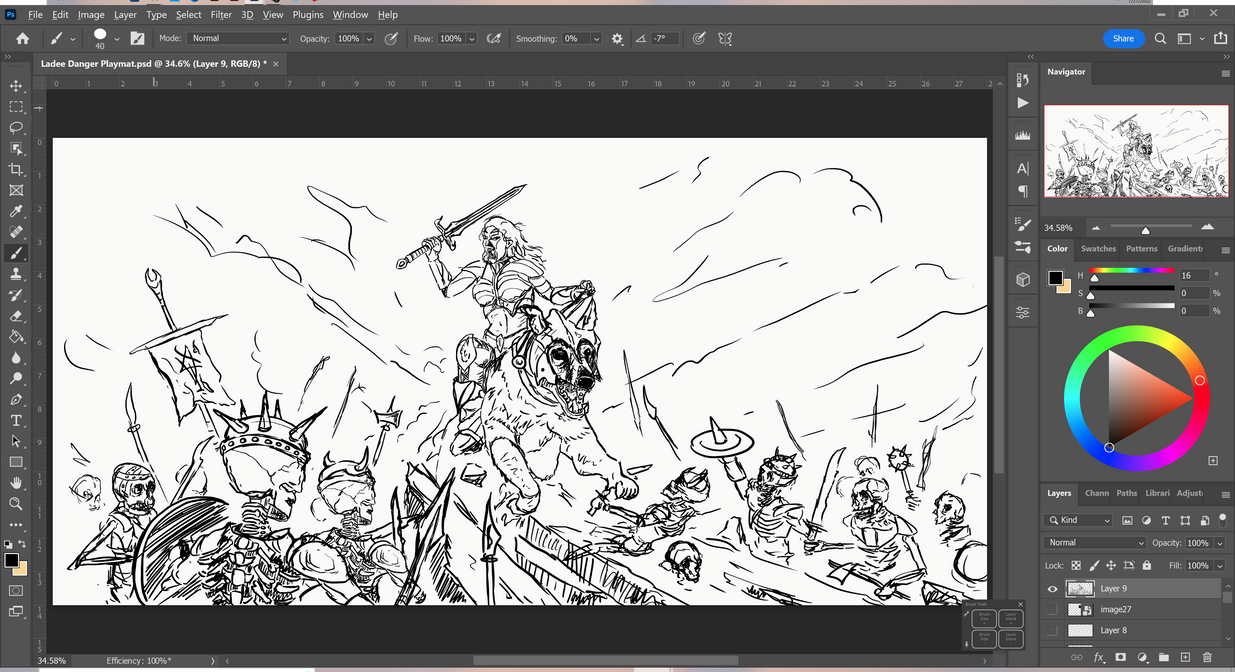The width and height of the screenshot is (1235, 672).
Task: Select the Horizontal Type tool
Action: pos(16,420)
